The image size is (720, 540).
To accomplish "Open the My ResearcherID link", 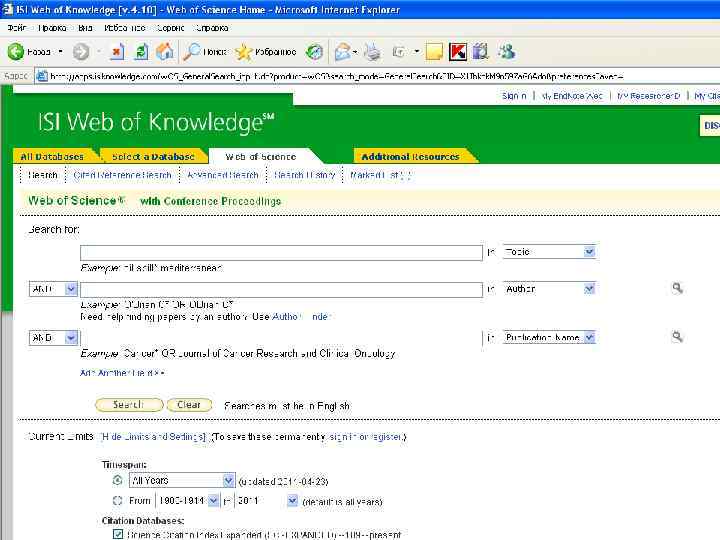I will [648, 96].
